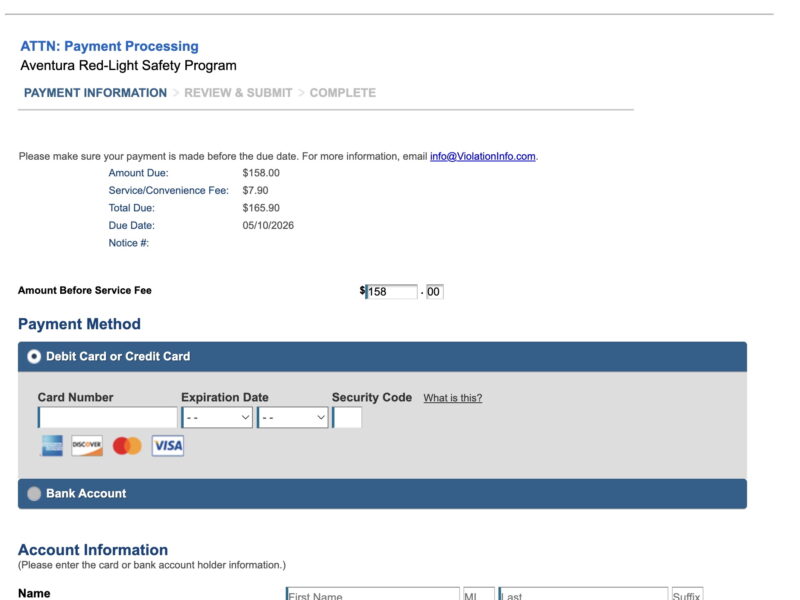Go to the Complete step

coord(343,93)
